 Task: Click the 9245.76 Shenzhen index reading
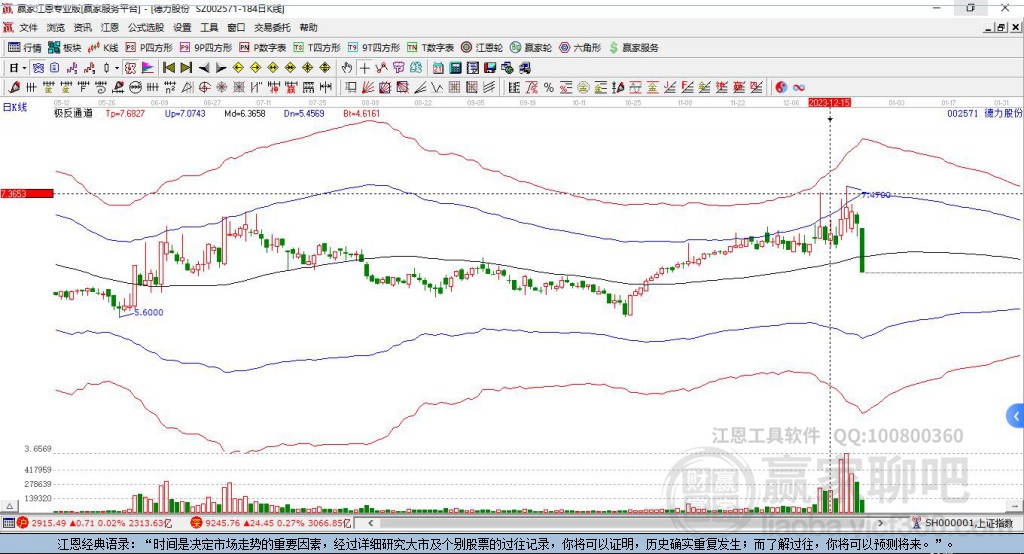coord(221,523)
